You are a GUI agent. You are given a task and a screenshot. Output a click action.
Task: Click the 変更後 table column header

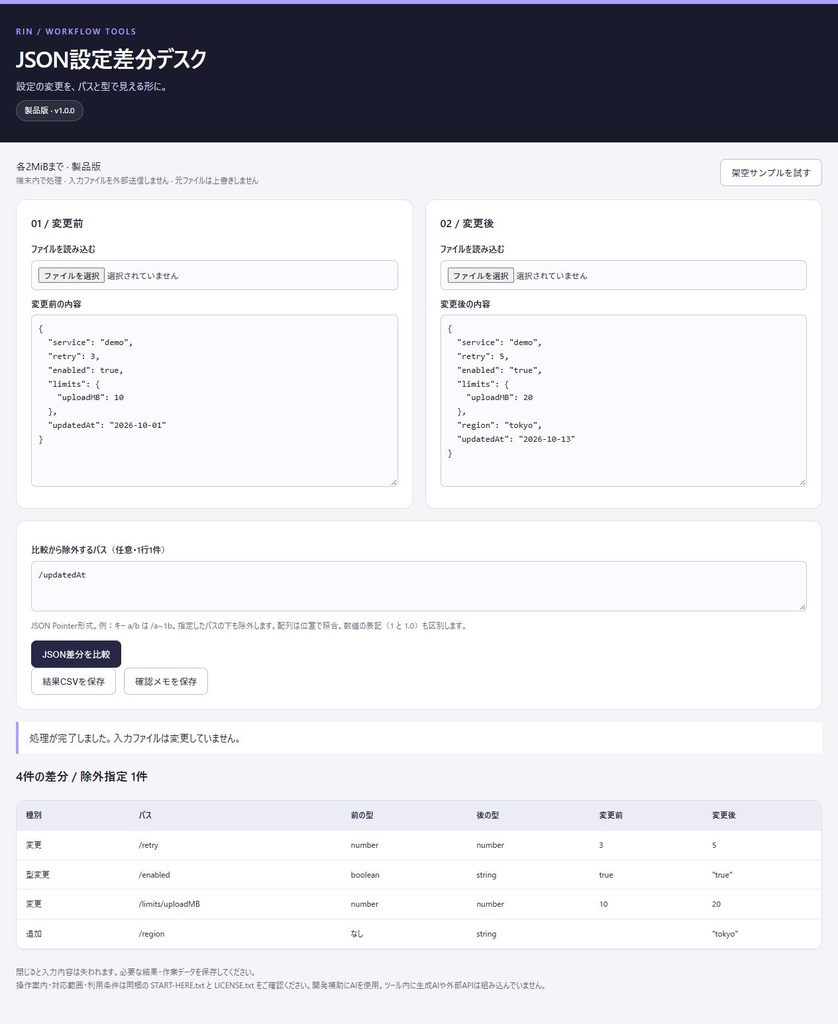tap(724, 815)
